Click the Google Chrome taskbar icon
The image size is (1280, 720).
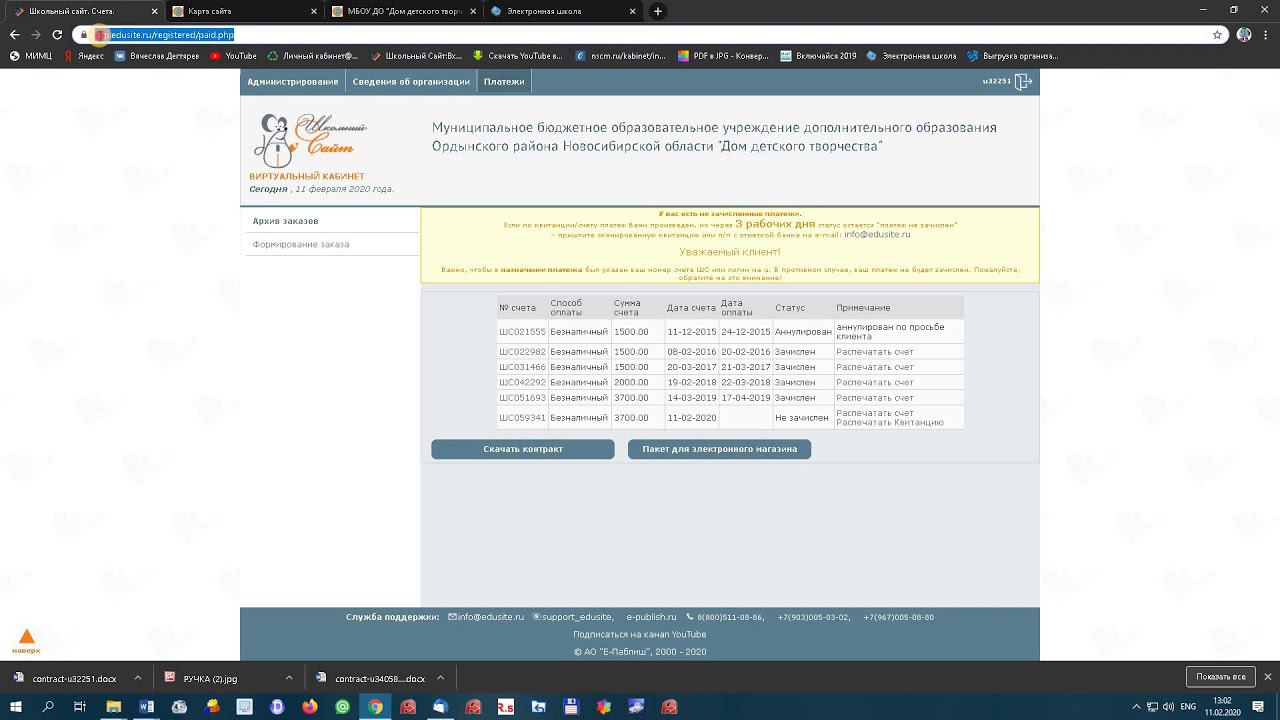click(x=375, y=707)
